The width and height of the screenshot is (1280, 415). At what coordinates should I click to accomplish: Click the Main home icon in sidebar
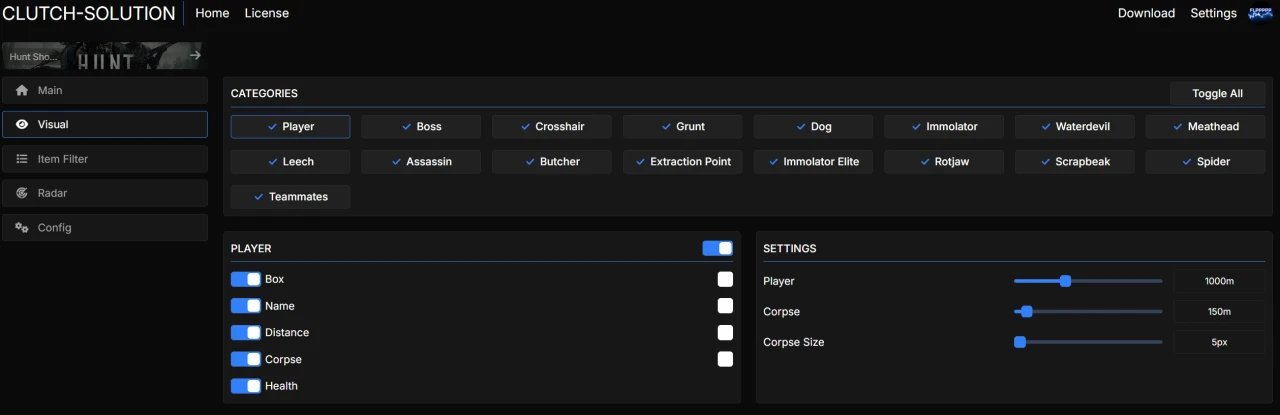coord(22,90)
